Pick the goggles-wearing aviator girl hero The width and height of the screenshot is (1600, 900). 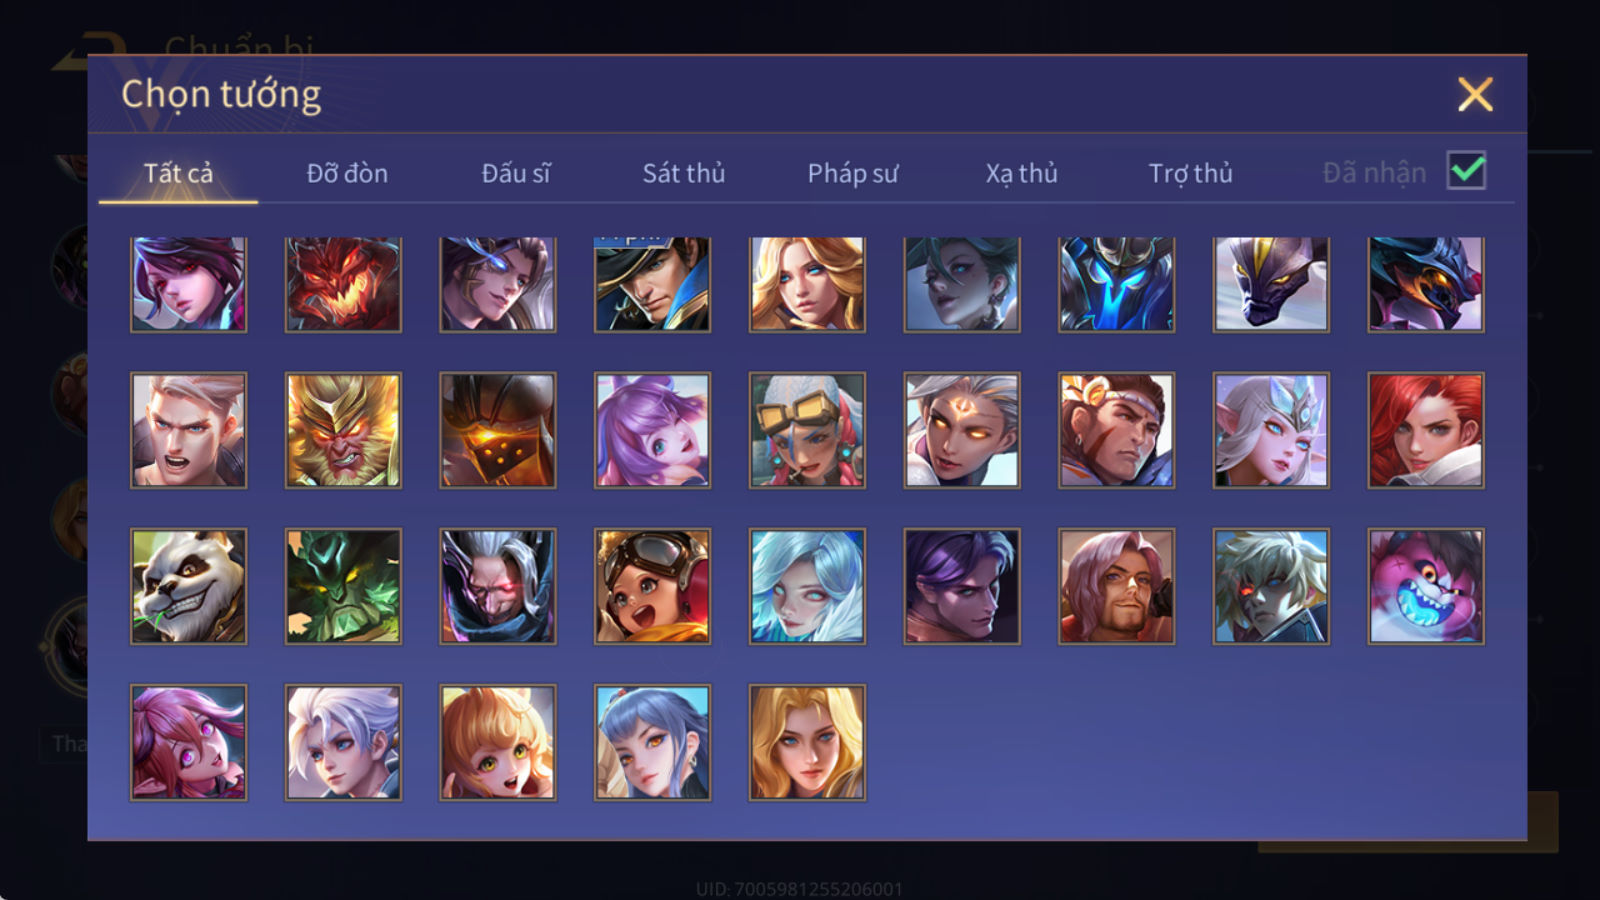652,586
